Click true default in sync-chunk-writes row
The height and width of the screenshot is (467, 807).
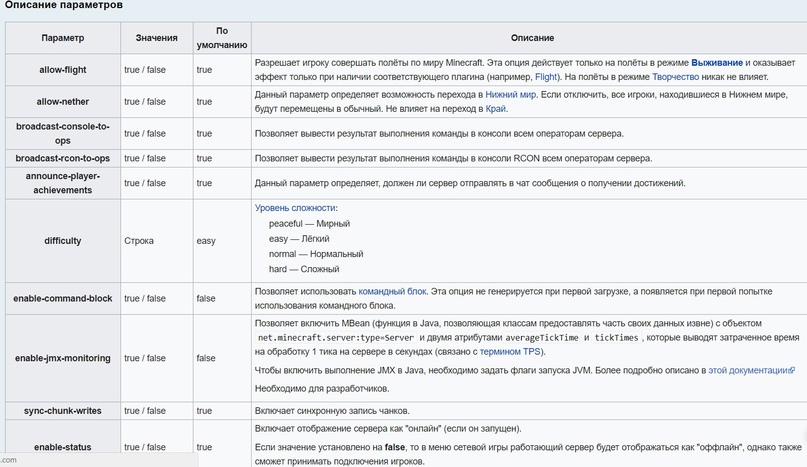[x=204, y=411]
